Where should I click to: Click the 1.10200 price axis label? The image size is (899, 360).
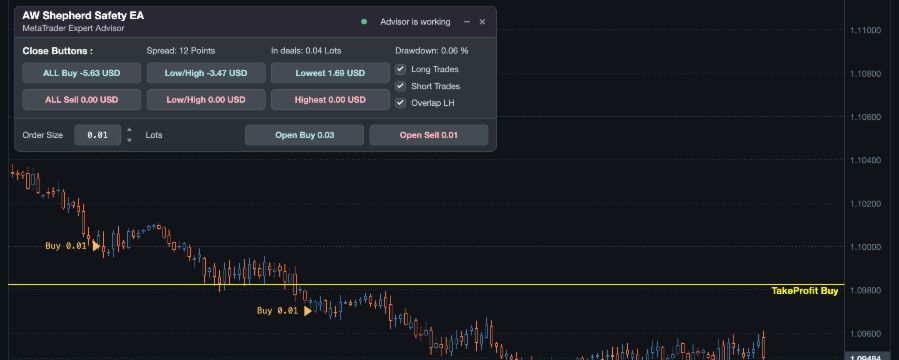point(865,204)
